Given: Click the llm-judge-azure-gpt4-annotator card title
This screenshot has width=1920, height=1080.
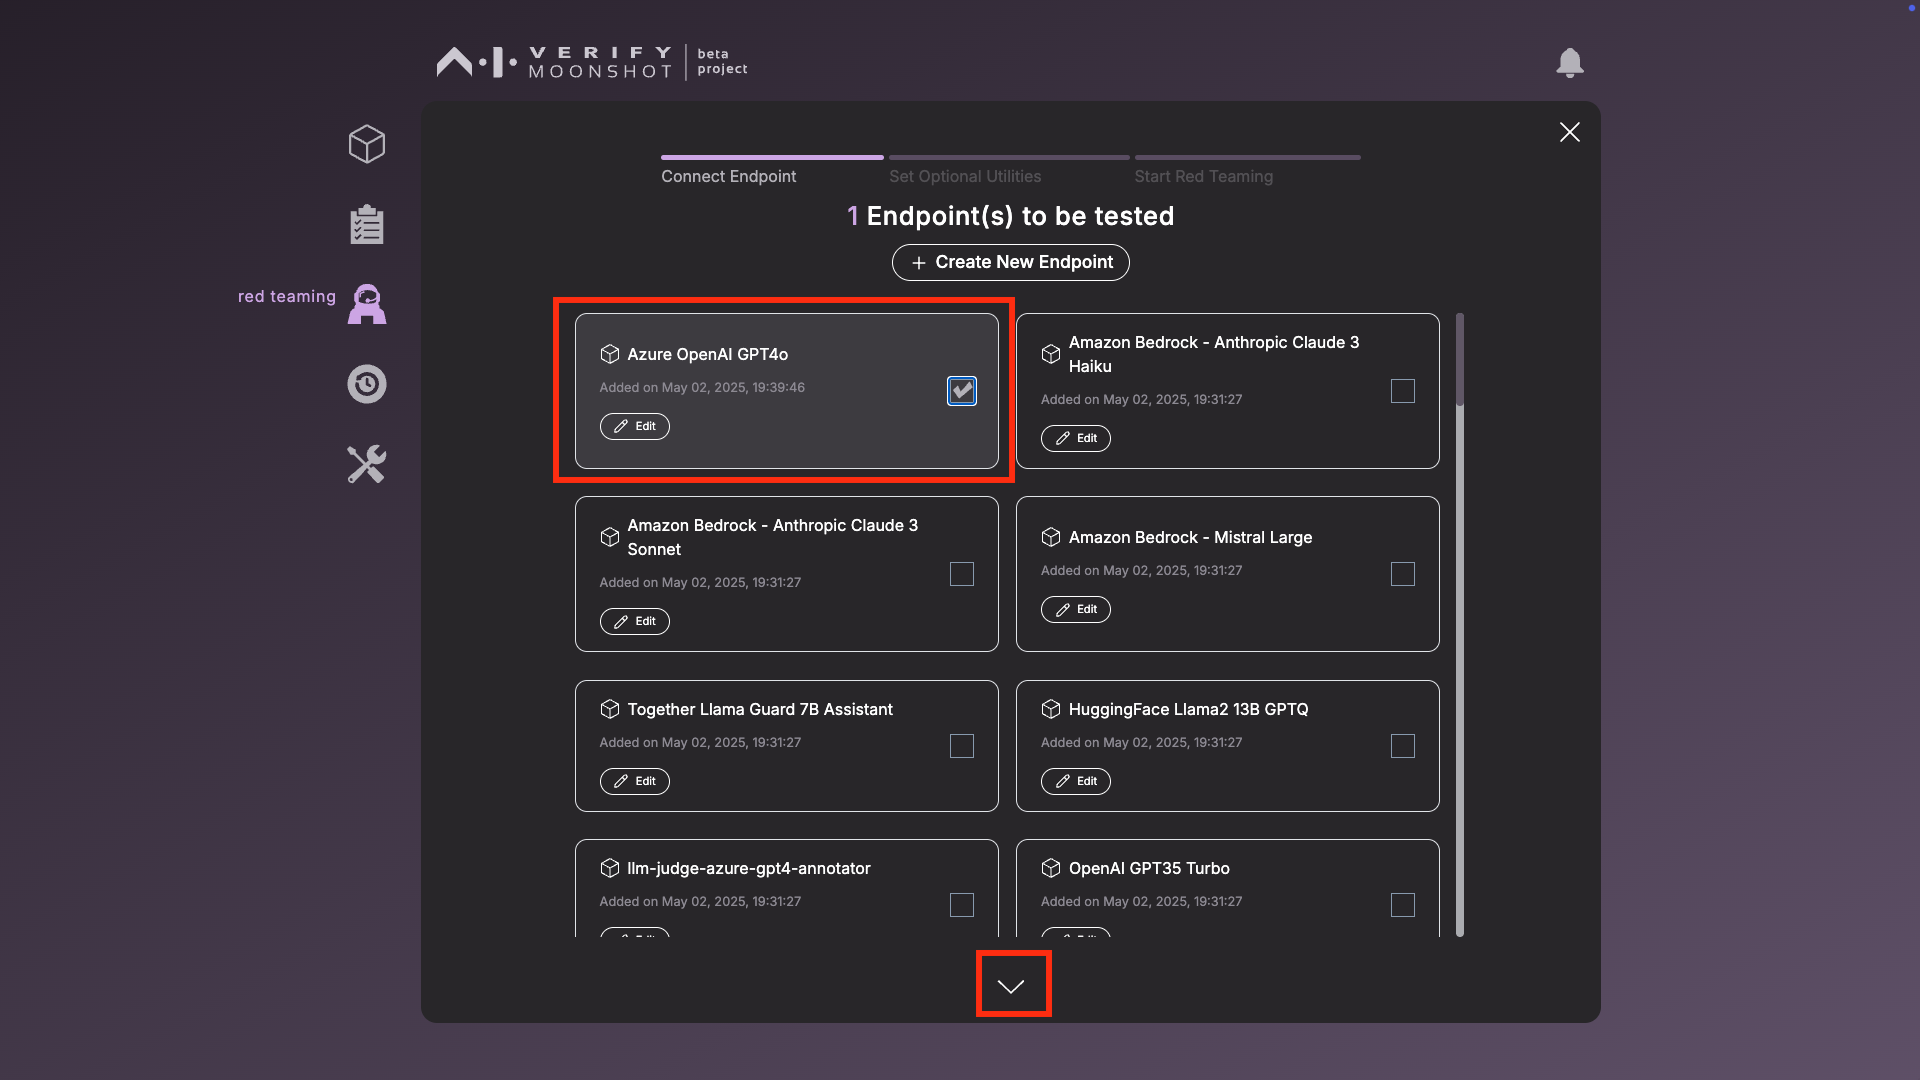Looking at the screenshot, I should pyautogui.click(x=749, y=868).
